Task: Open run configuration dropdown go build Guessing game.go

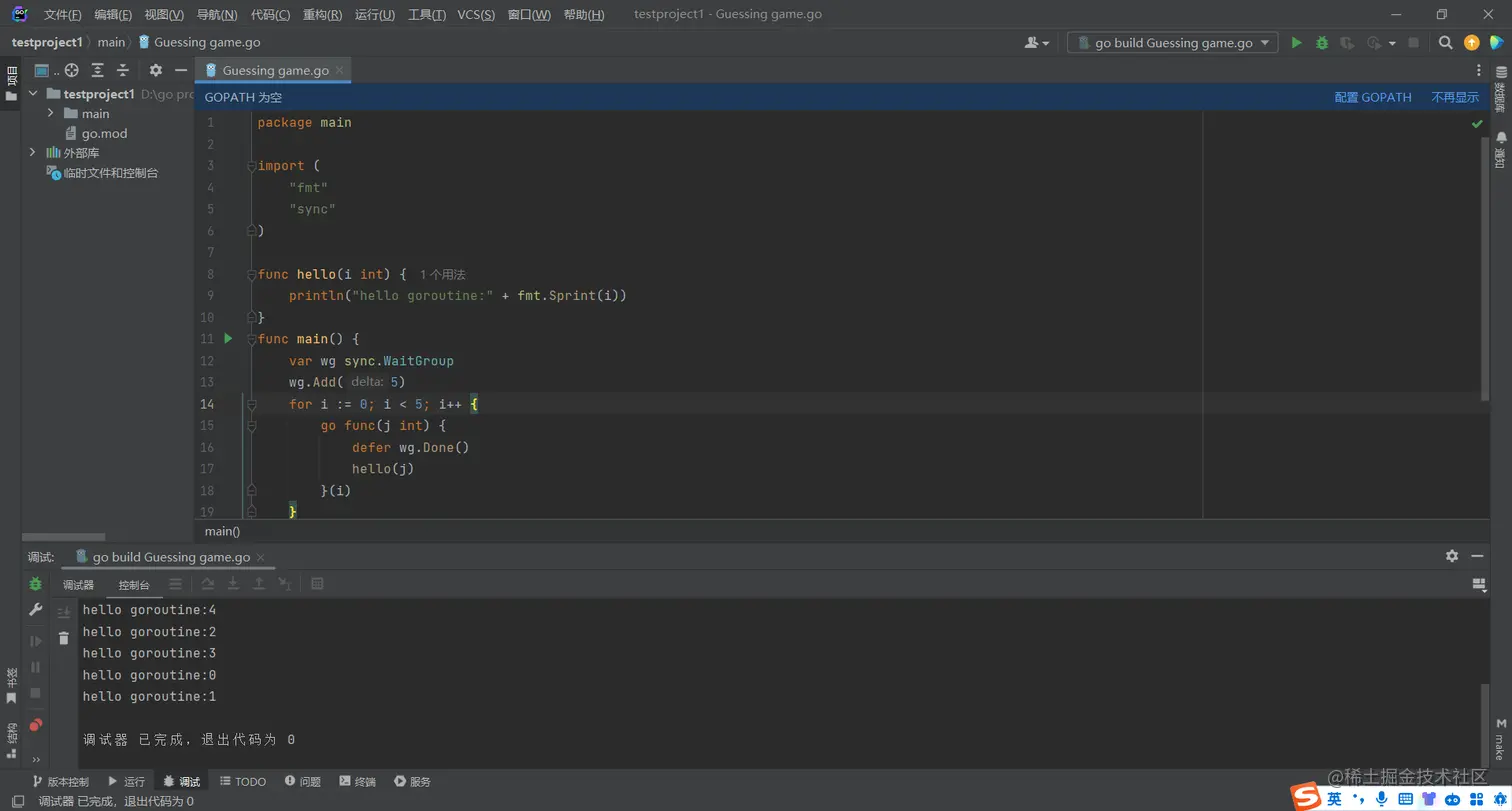Action: [1172, 43]
